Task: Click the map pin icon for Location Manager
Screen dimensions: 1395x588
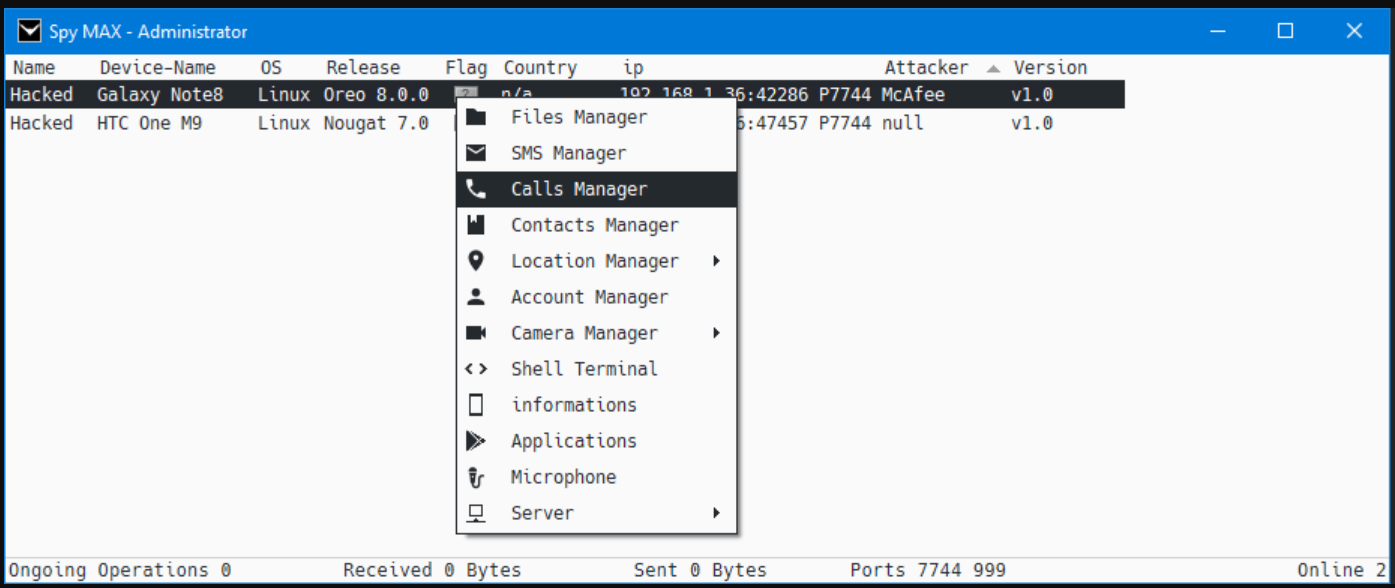Action: click(476, 261)
